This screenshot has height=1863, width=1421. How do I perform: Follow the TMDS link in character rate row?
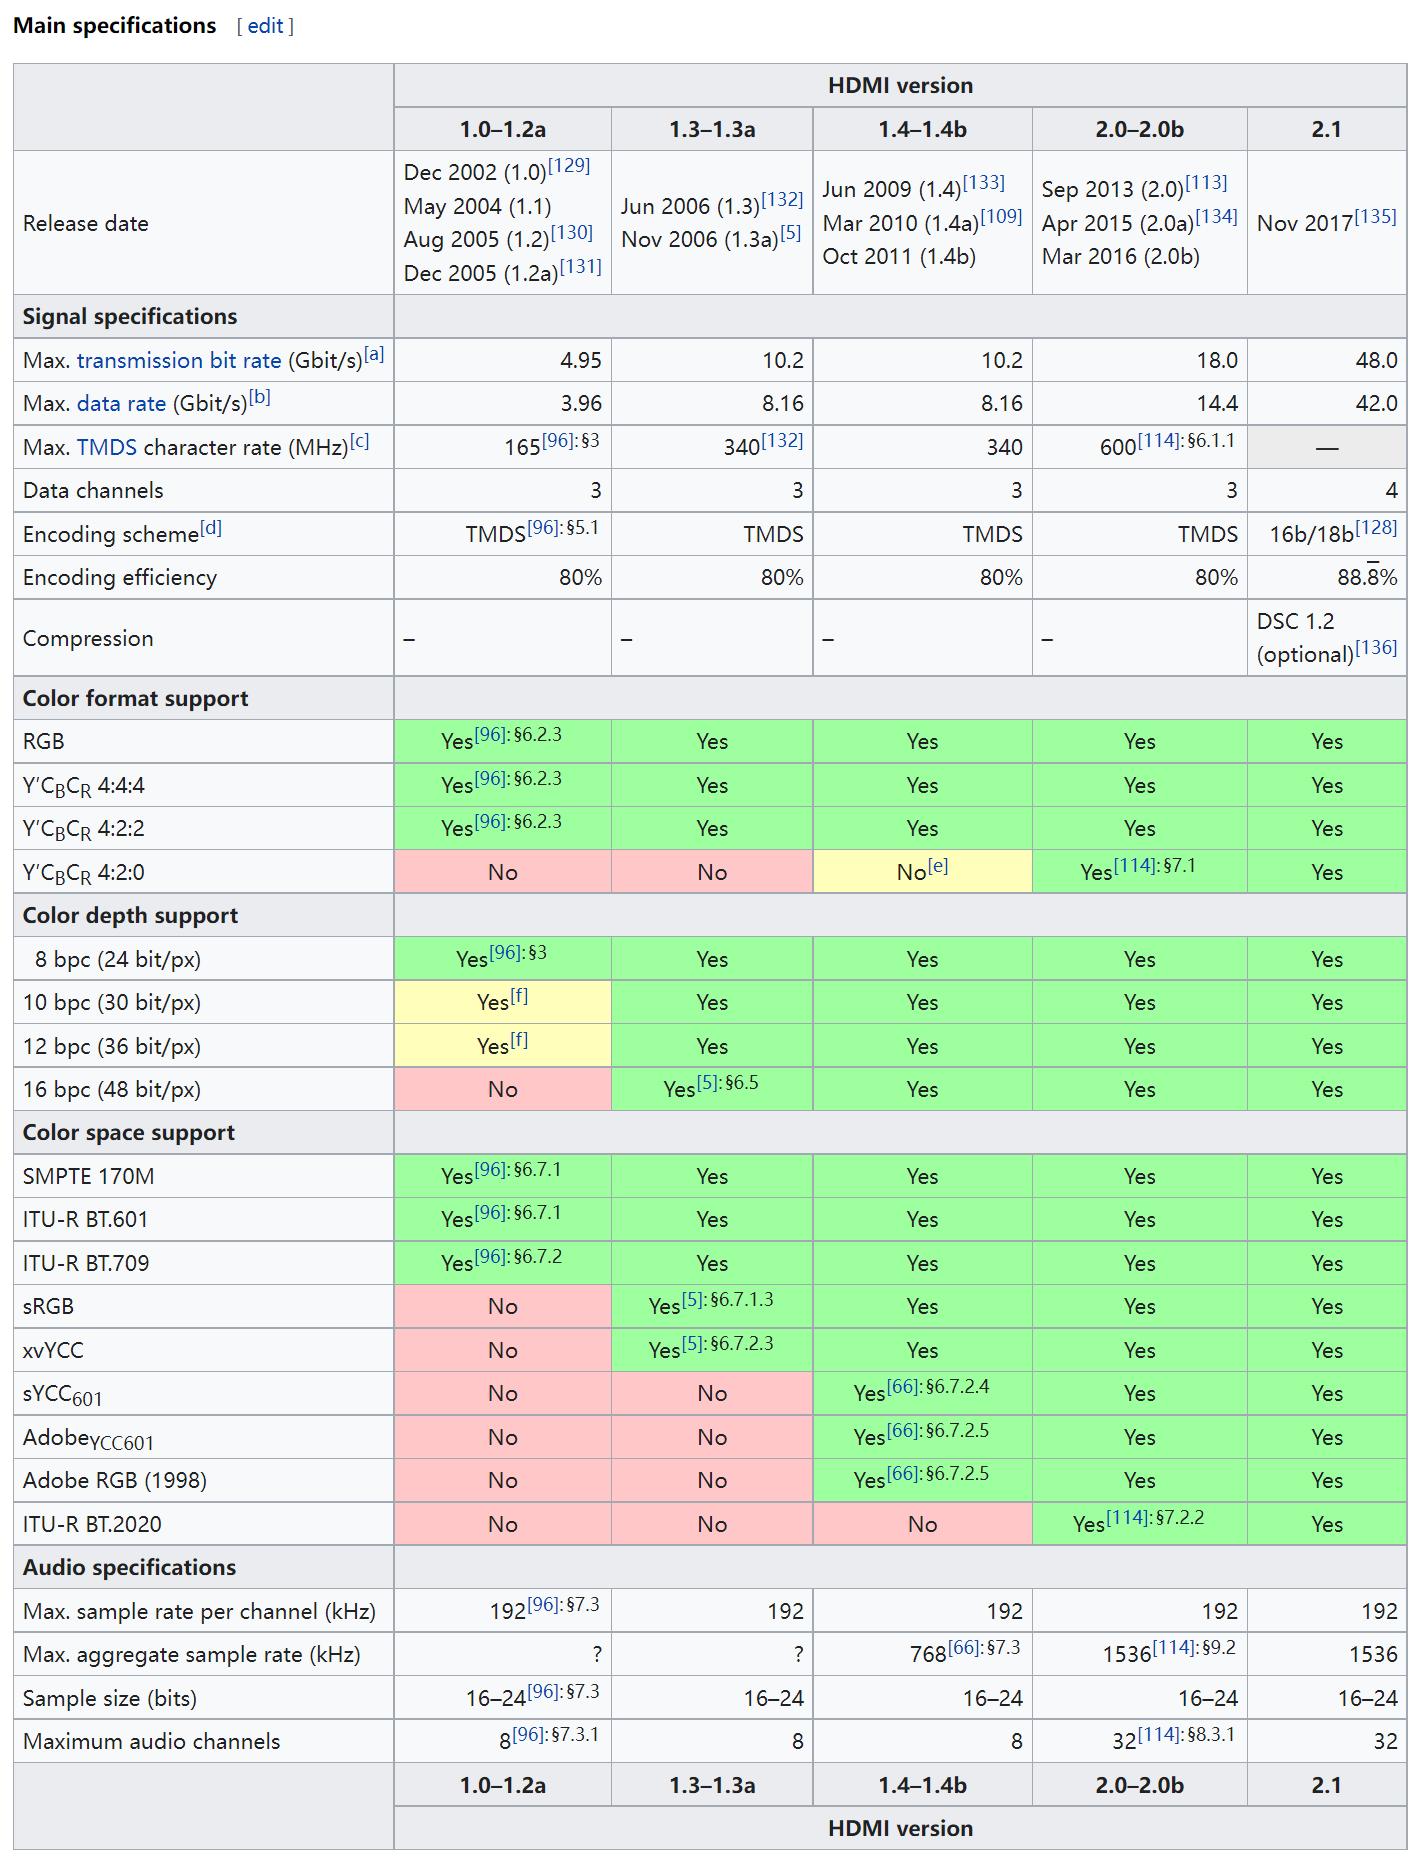click(x=106, y=447)
